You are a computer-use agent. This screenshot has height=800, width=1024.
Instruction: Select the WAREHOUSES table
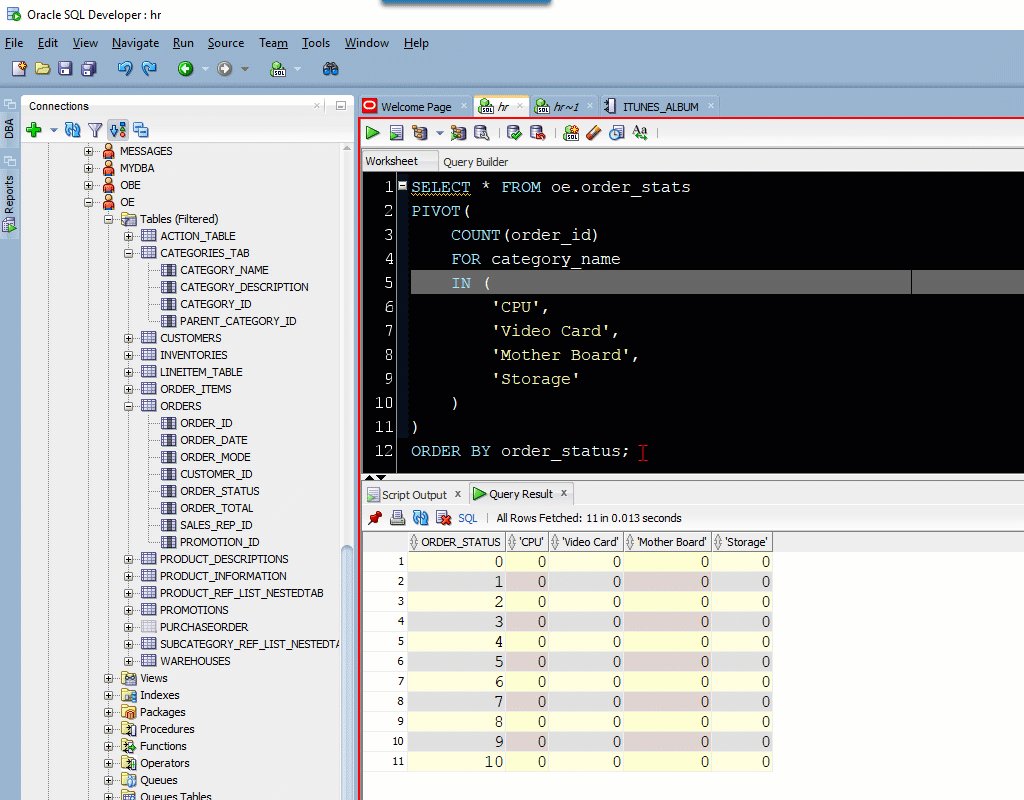[195, 661]
